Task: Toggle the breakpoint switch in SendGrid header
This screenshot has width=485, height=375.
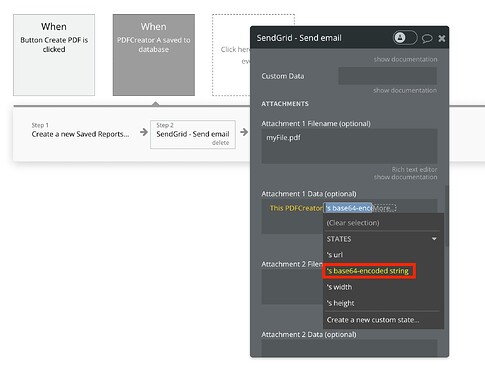Action: click(x=405, y=38)
